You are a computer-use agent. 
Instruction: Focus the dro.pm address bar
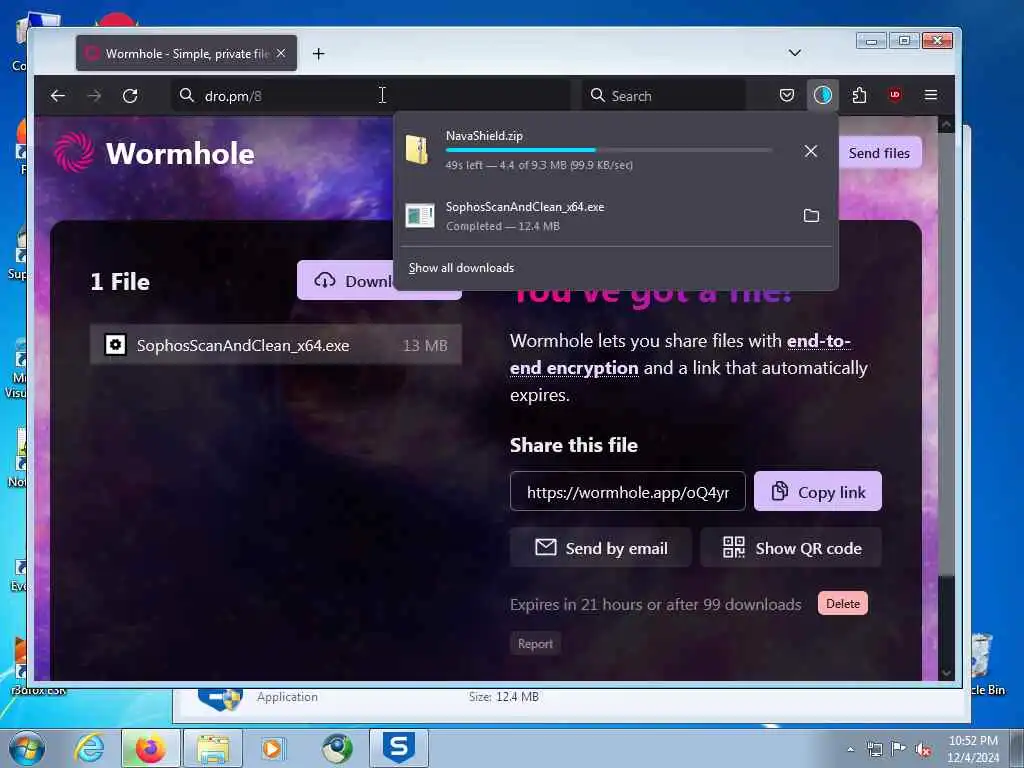[372, 96]
